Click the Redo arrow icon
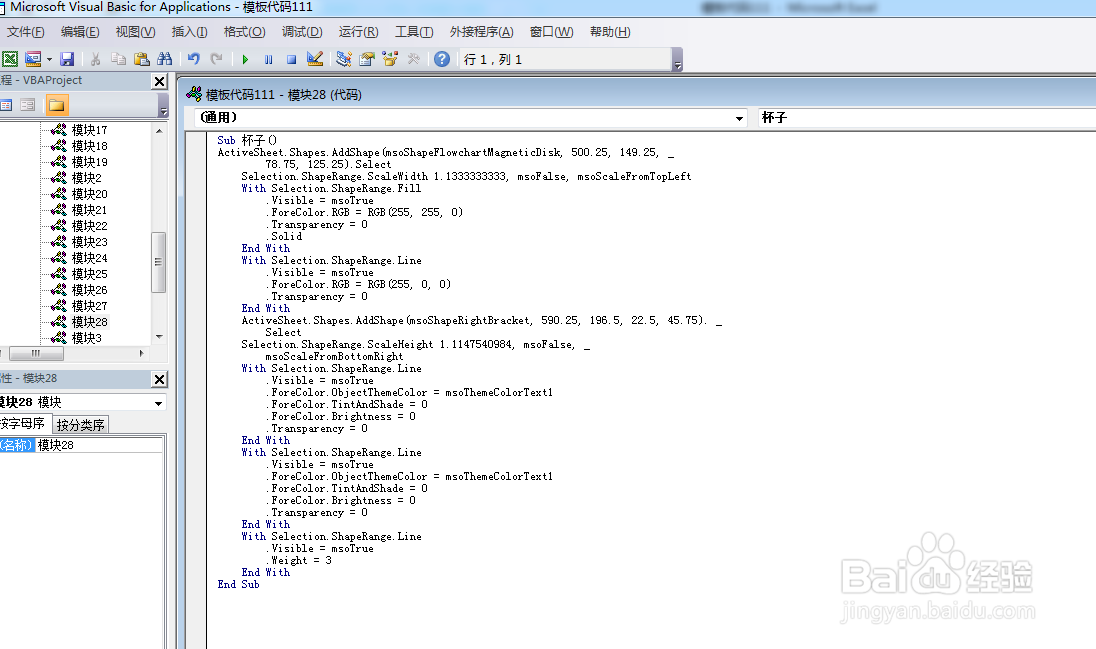Viewport: 1096px width, 649px height. pyautogui.click(x=217, y=59)
